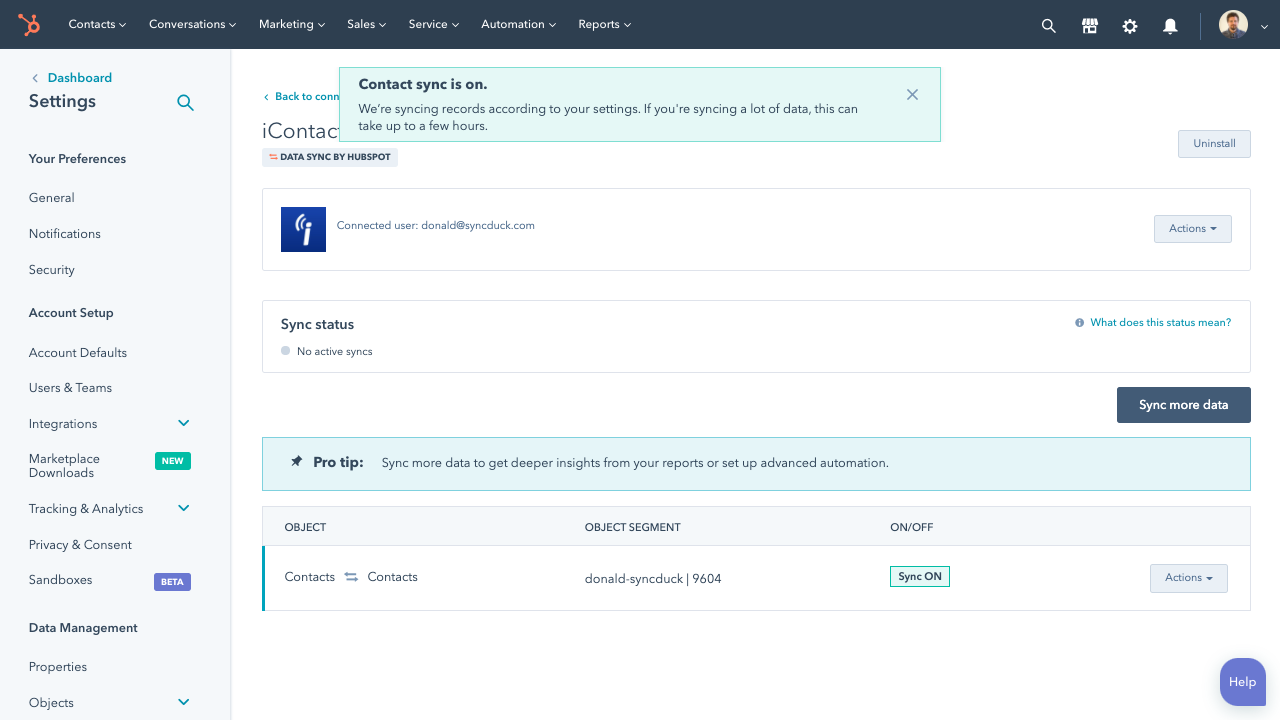Click the bidirectional sync arrows icon

351,577
